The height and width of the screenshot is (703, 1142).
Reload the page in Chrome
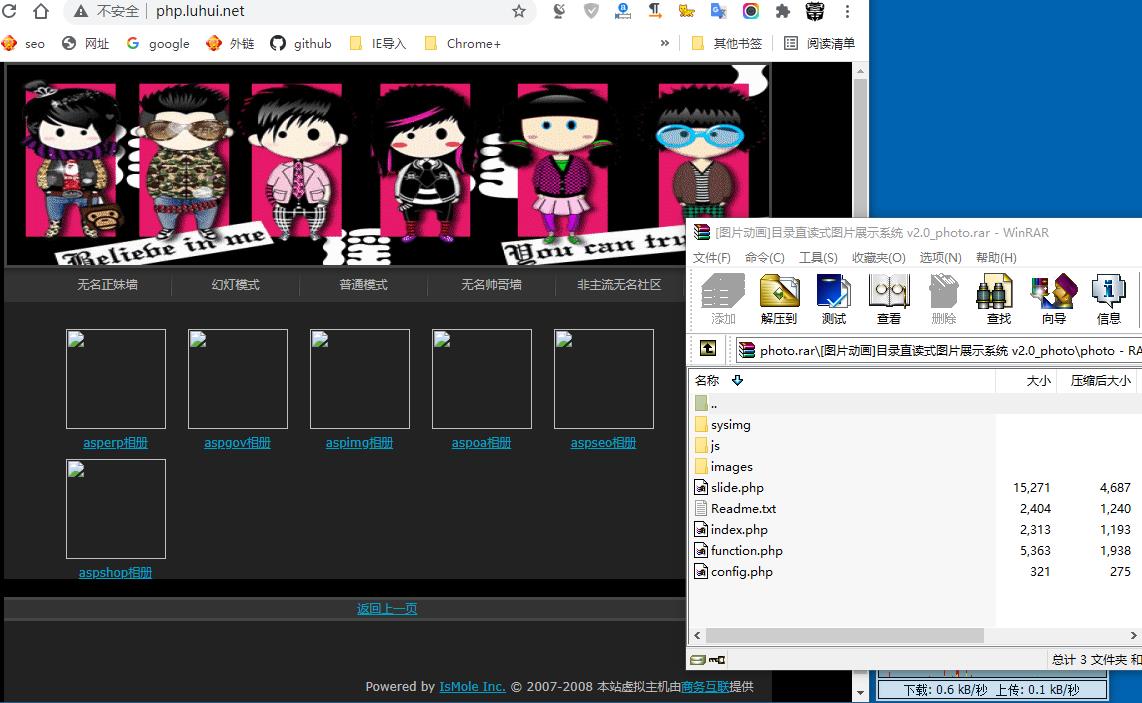(x=10, y=11)
